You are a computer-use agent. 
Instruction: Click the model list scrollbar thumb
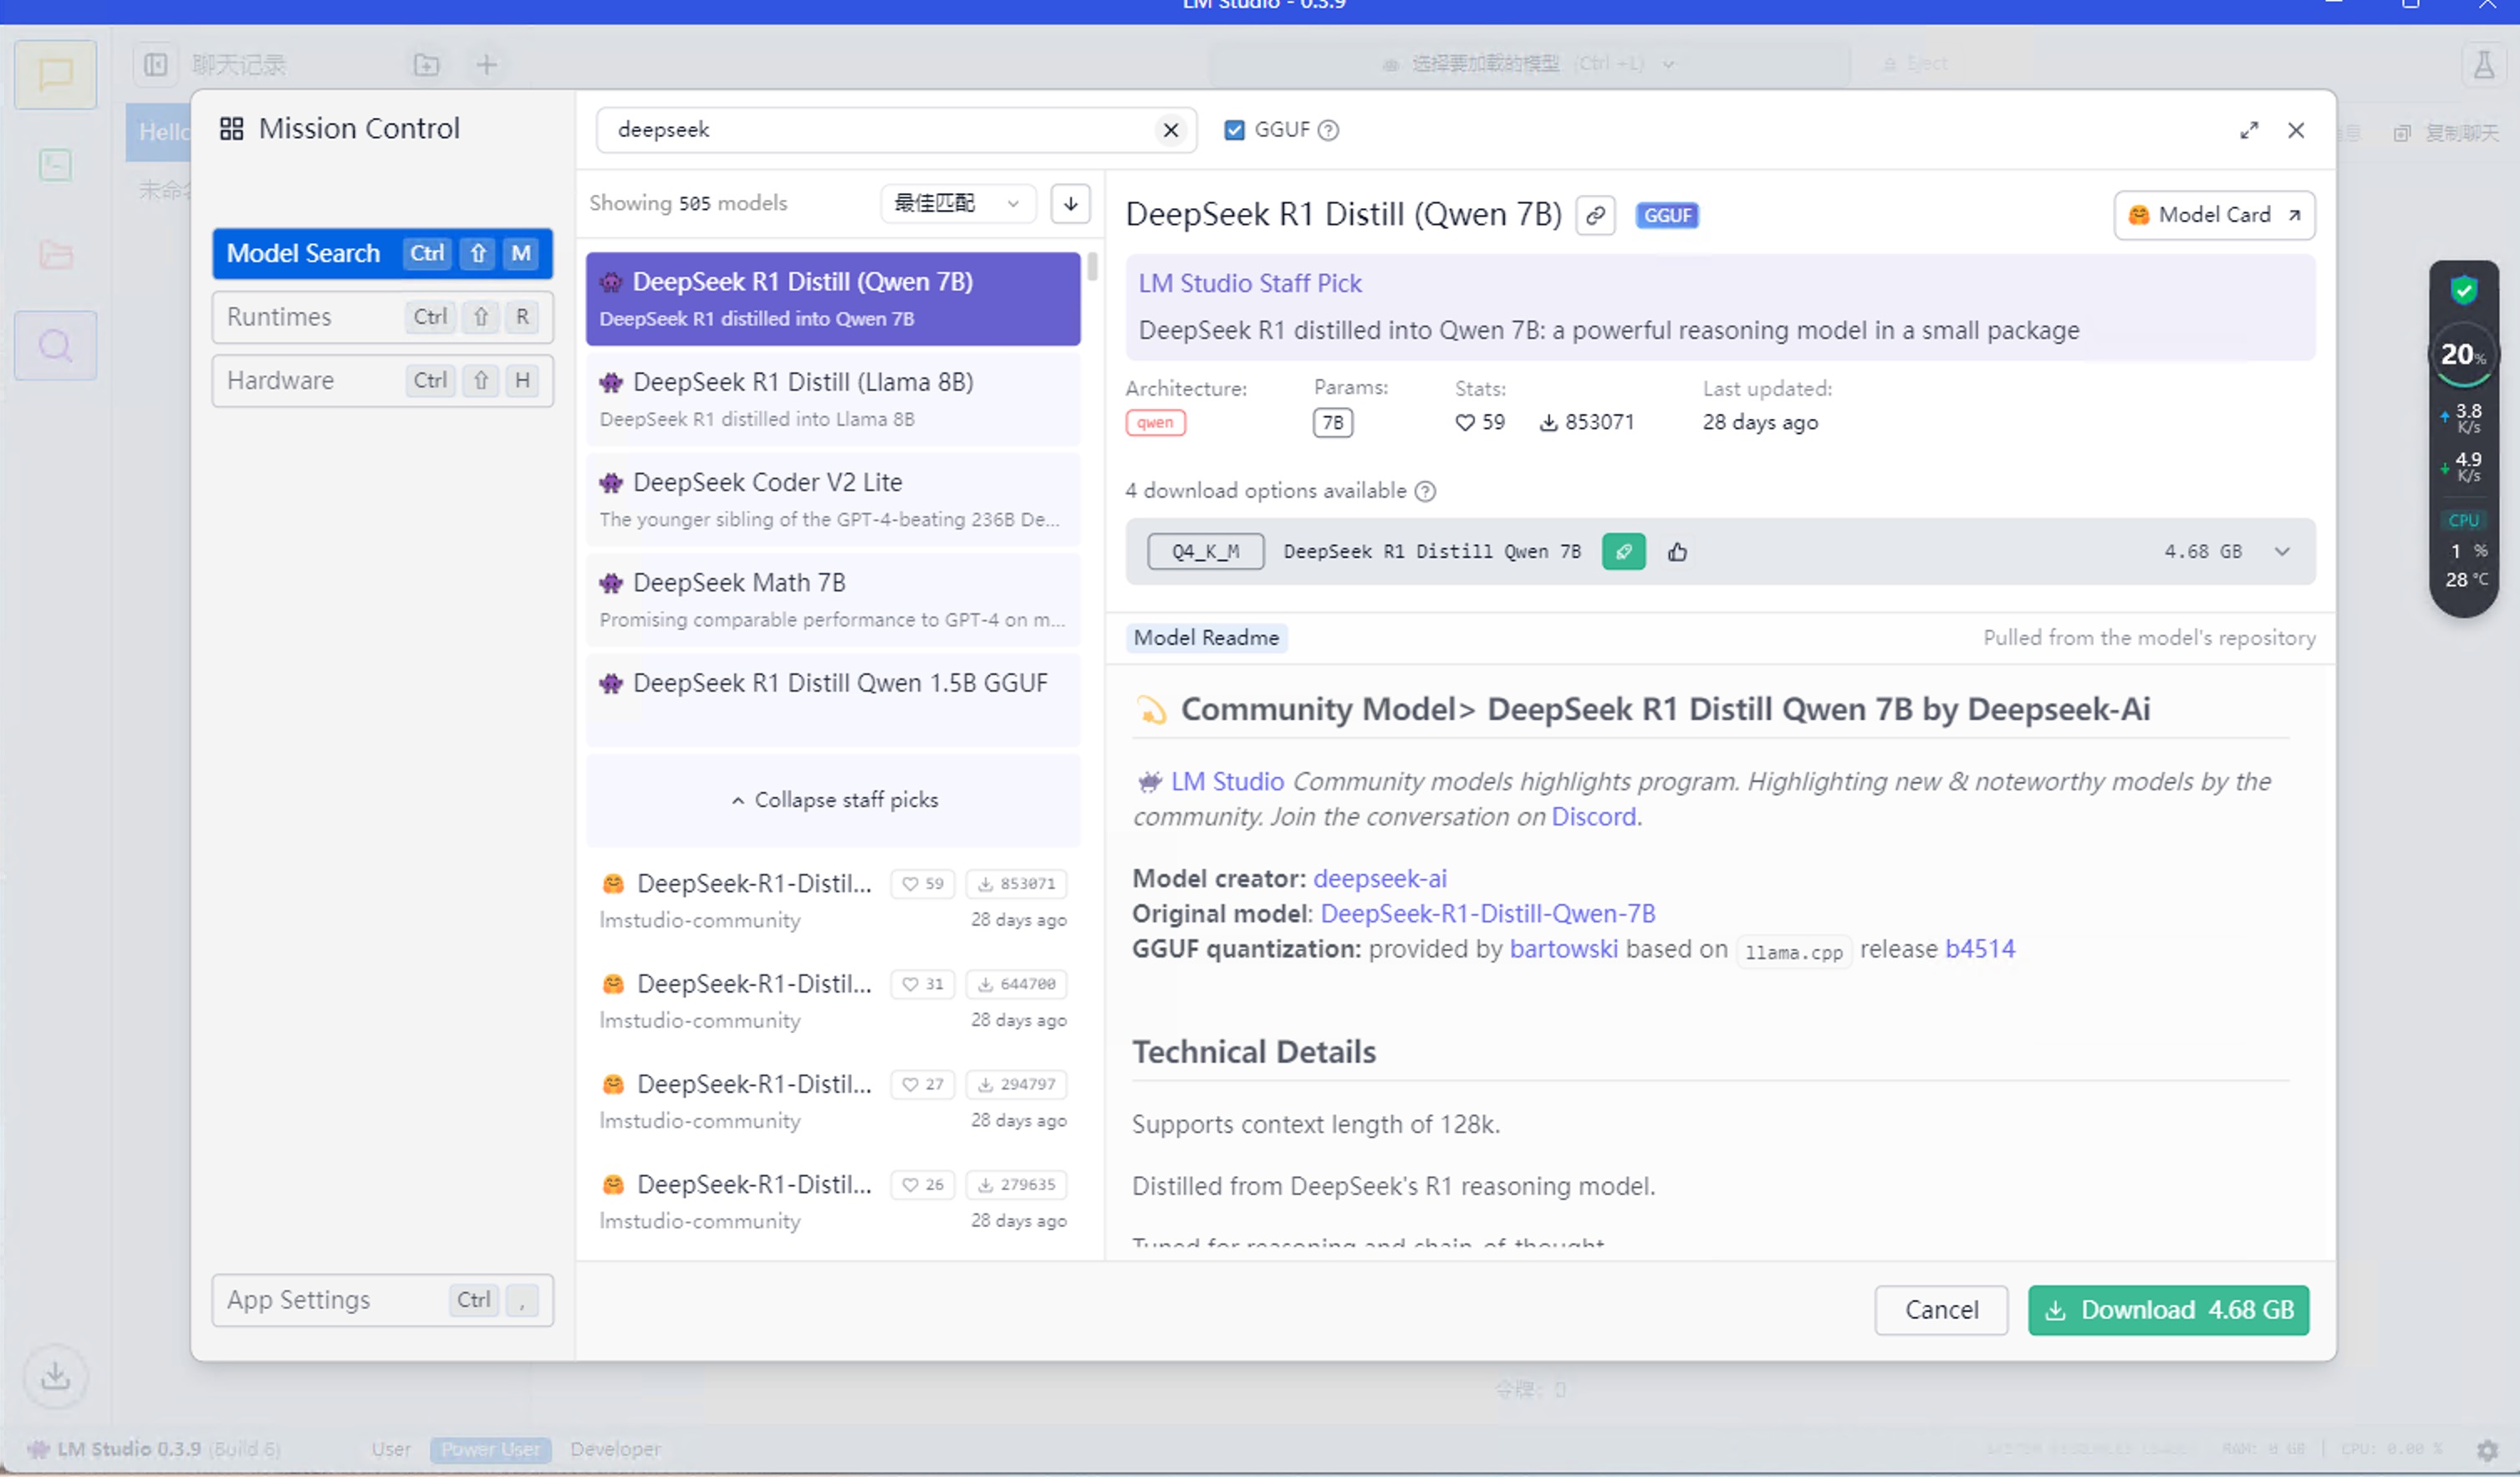1092,266
